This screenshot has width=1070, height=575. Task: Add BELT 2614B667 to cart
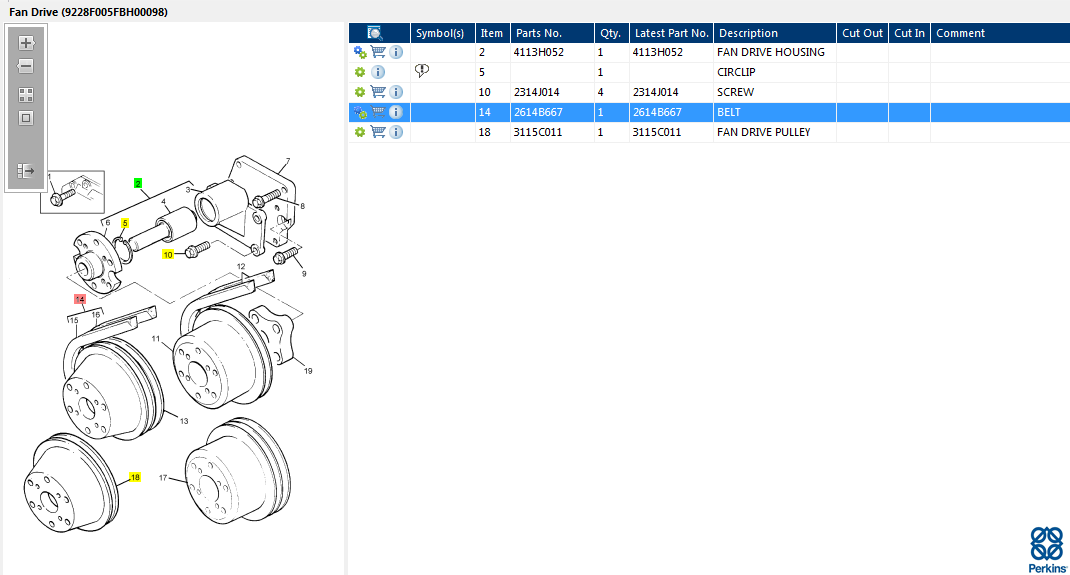click(378, 112)
